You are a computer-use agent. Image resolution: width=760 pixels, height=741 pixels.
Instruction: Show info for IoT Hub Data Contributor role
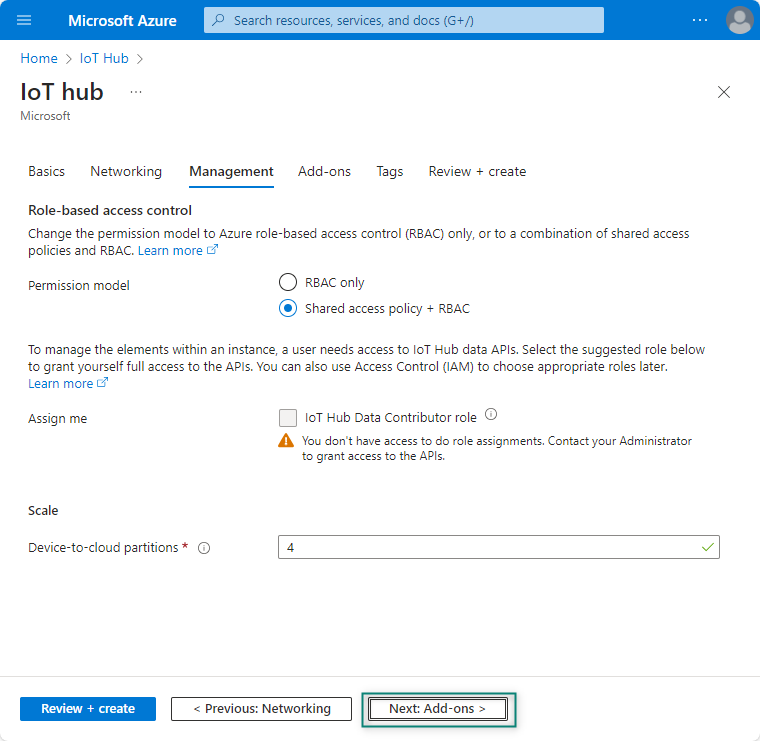coord(491,415)
